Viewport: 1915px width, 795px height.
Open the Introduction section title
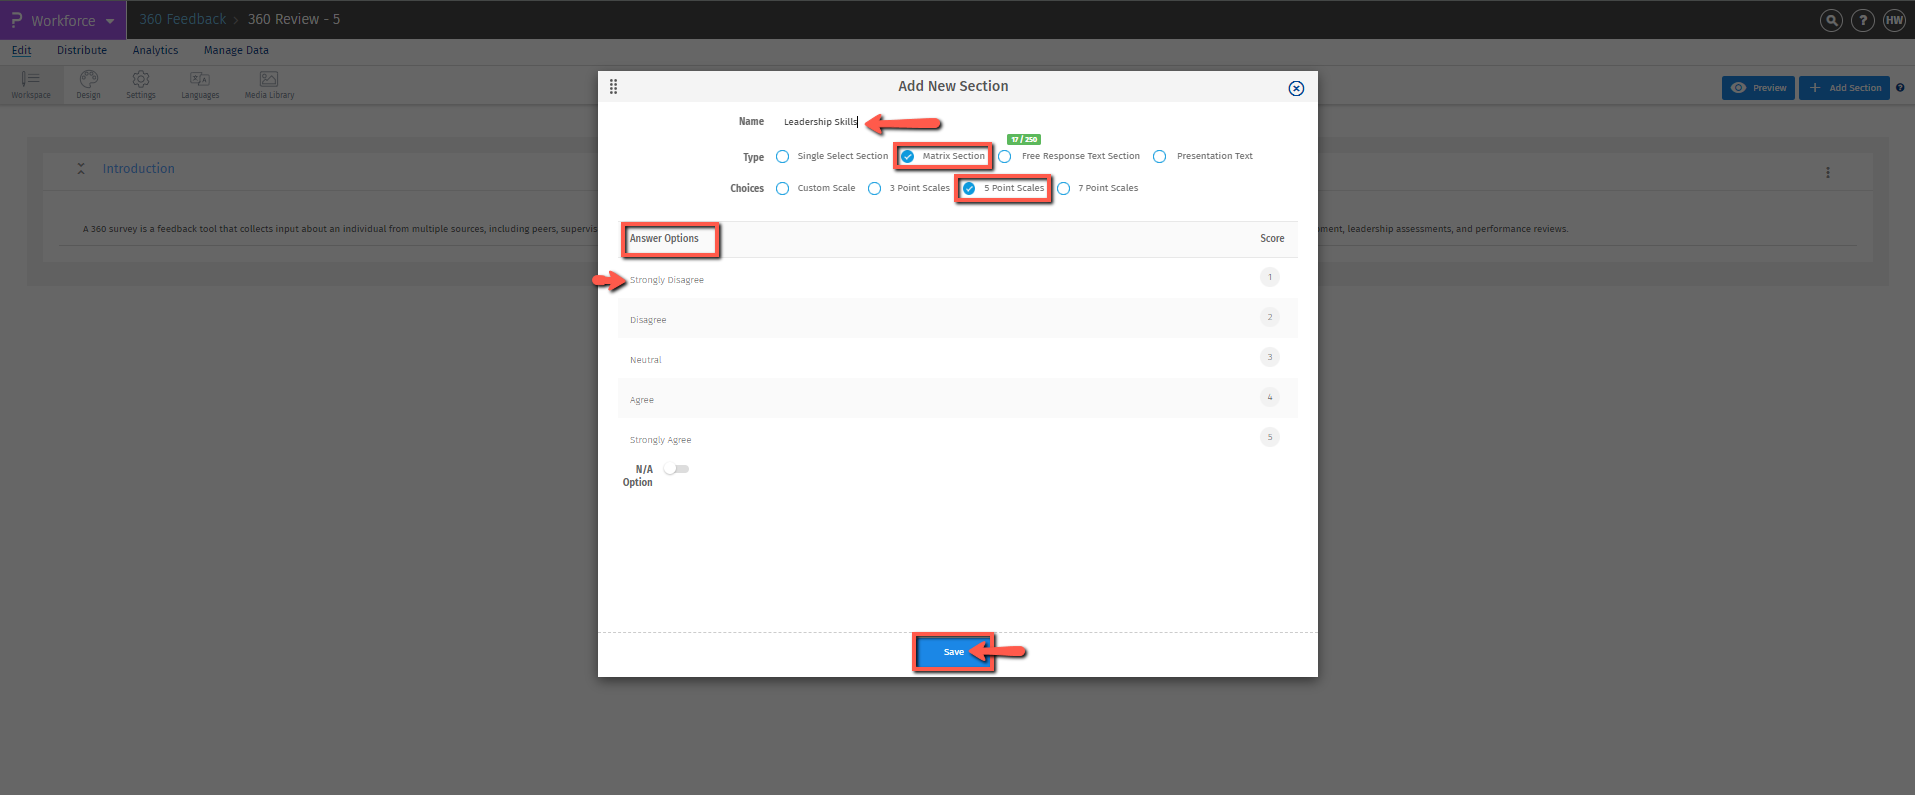tap(138, 169)
